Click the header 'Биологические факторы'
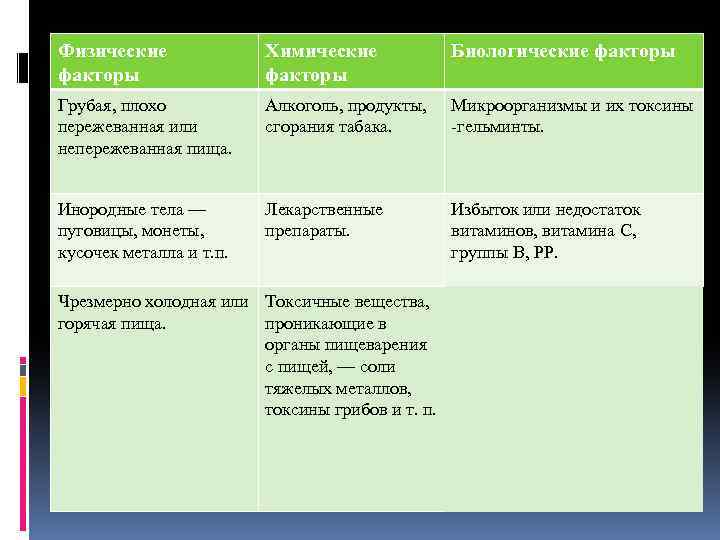Screen dimensions: 720x540 574,61
